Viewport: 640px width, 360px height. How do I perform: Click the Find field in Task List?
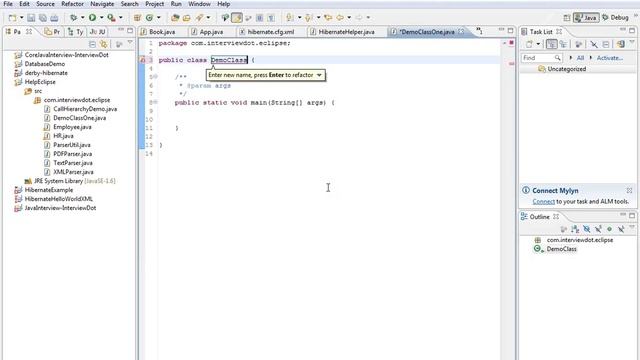(x=541, y=58)
